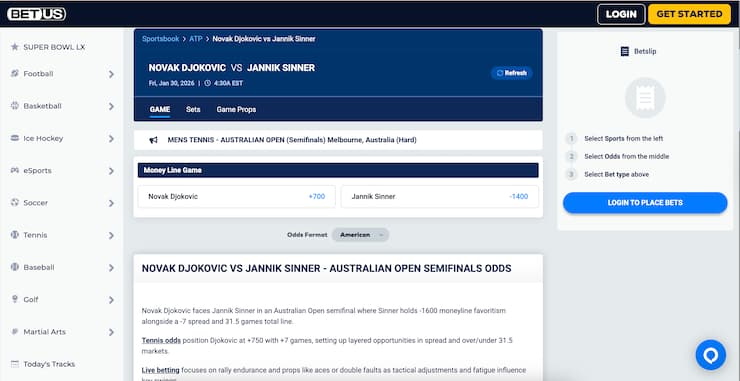Click the Today's Tracks icon
This screenshot has width=740, height=381.
(15, 364)
